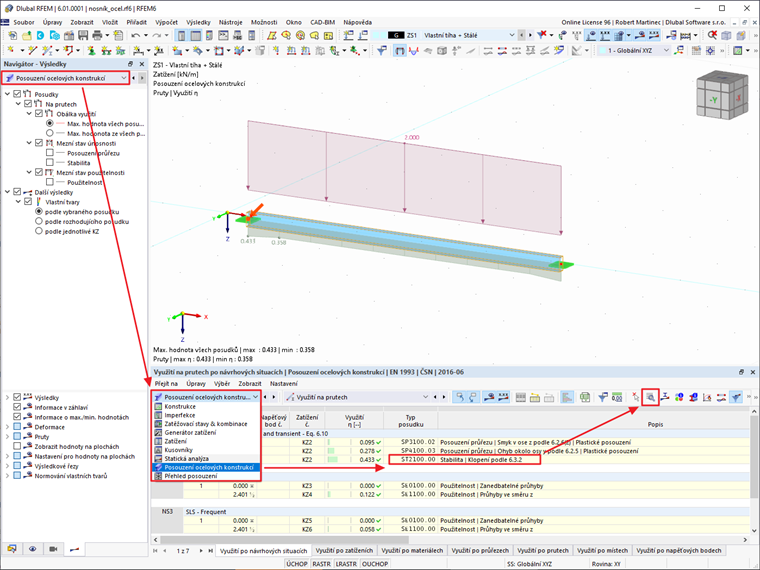Open the load case 'Vlastní tíha + Stálé' dropdown
The image size is (760, 570).
tap(512, 35)
